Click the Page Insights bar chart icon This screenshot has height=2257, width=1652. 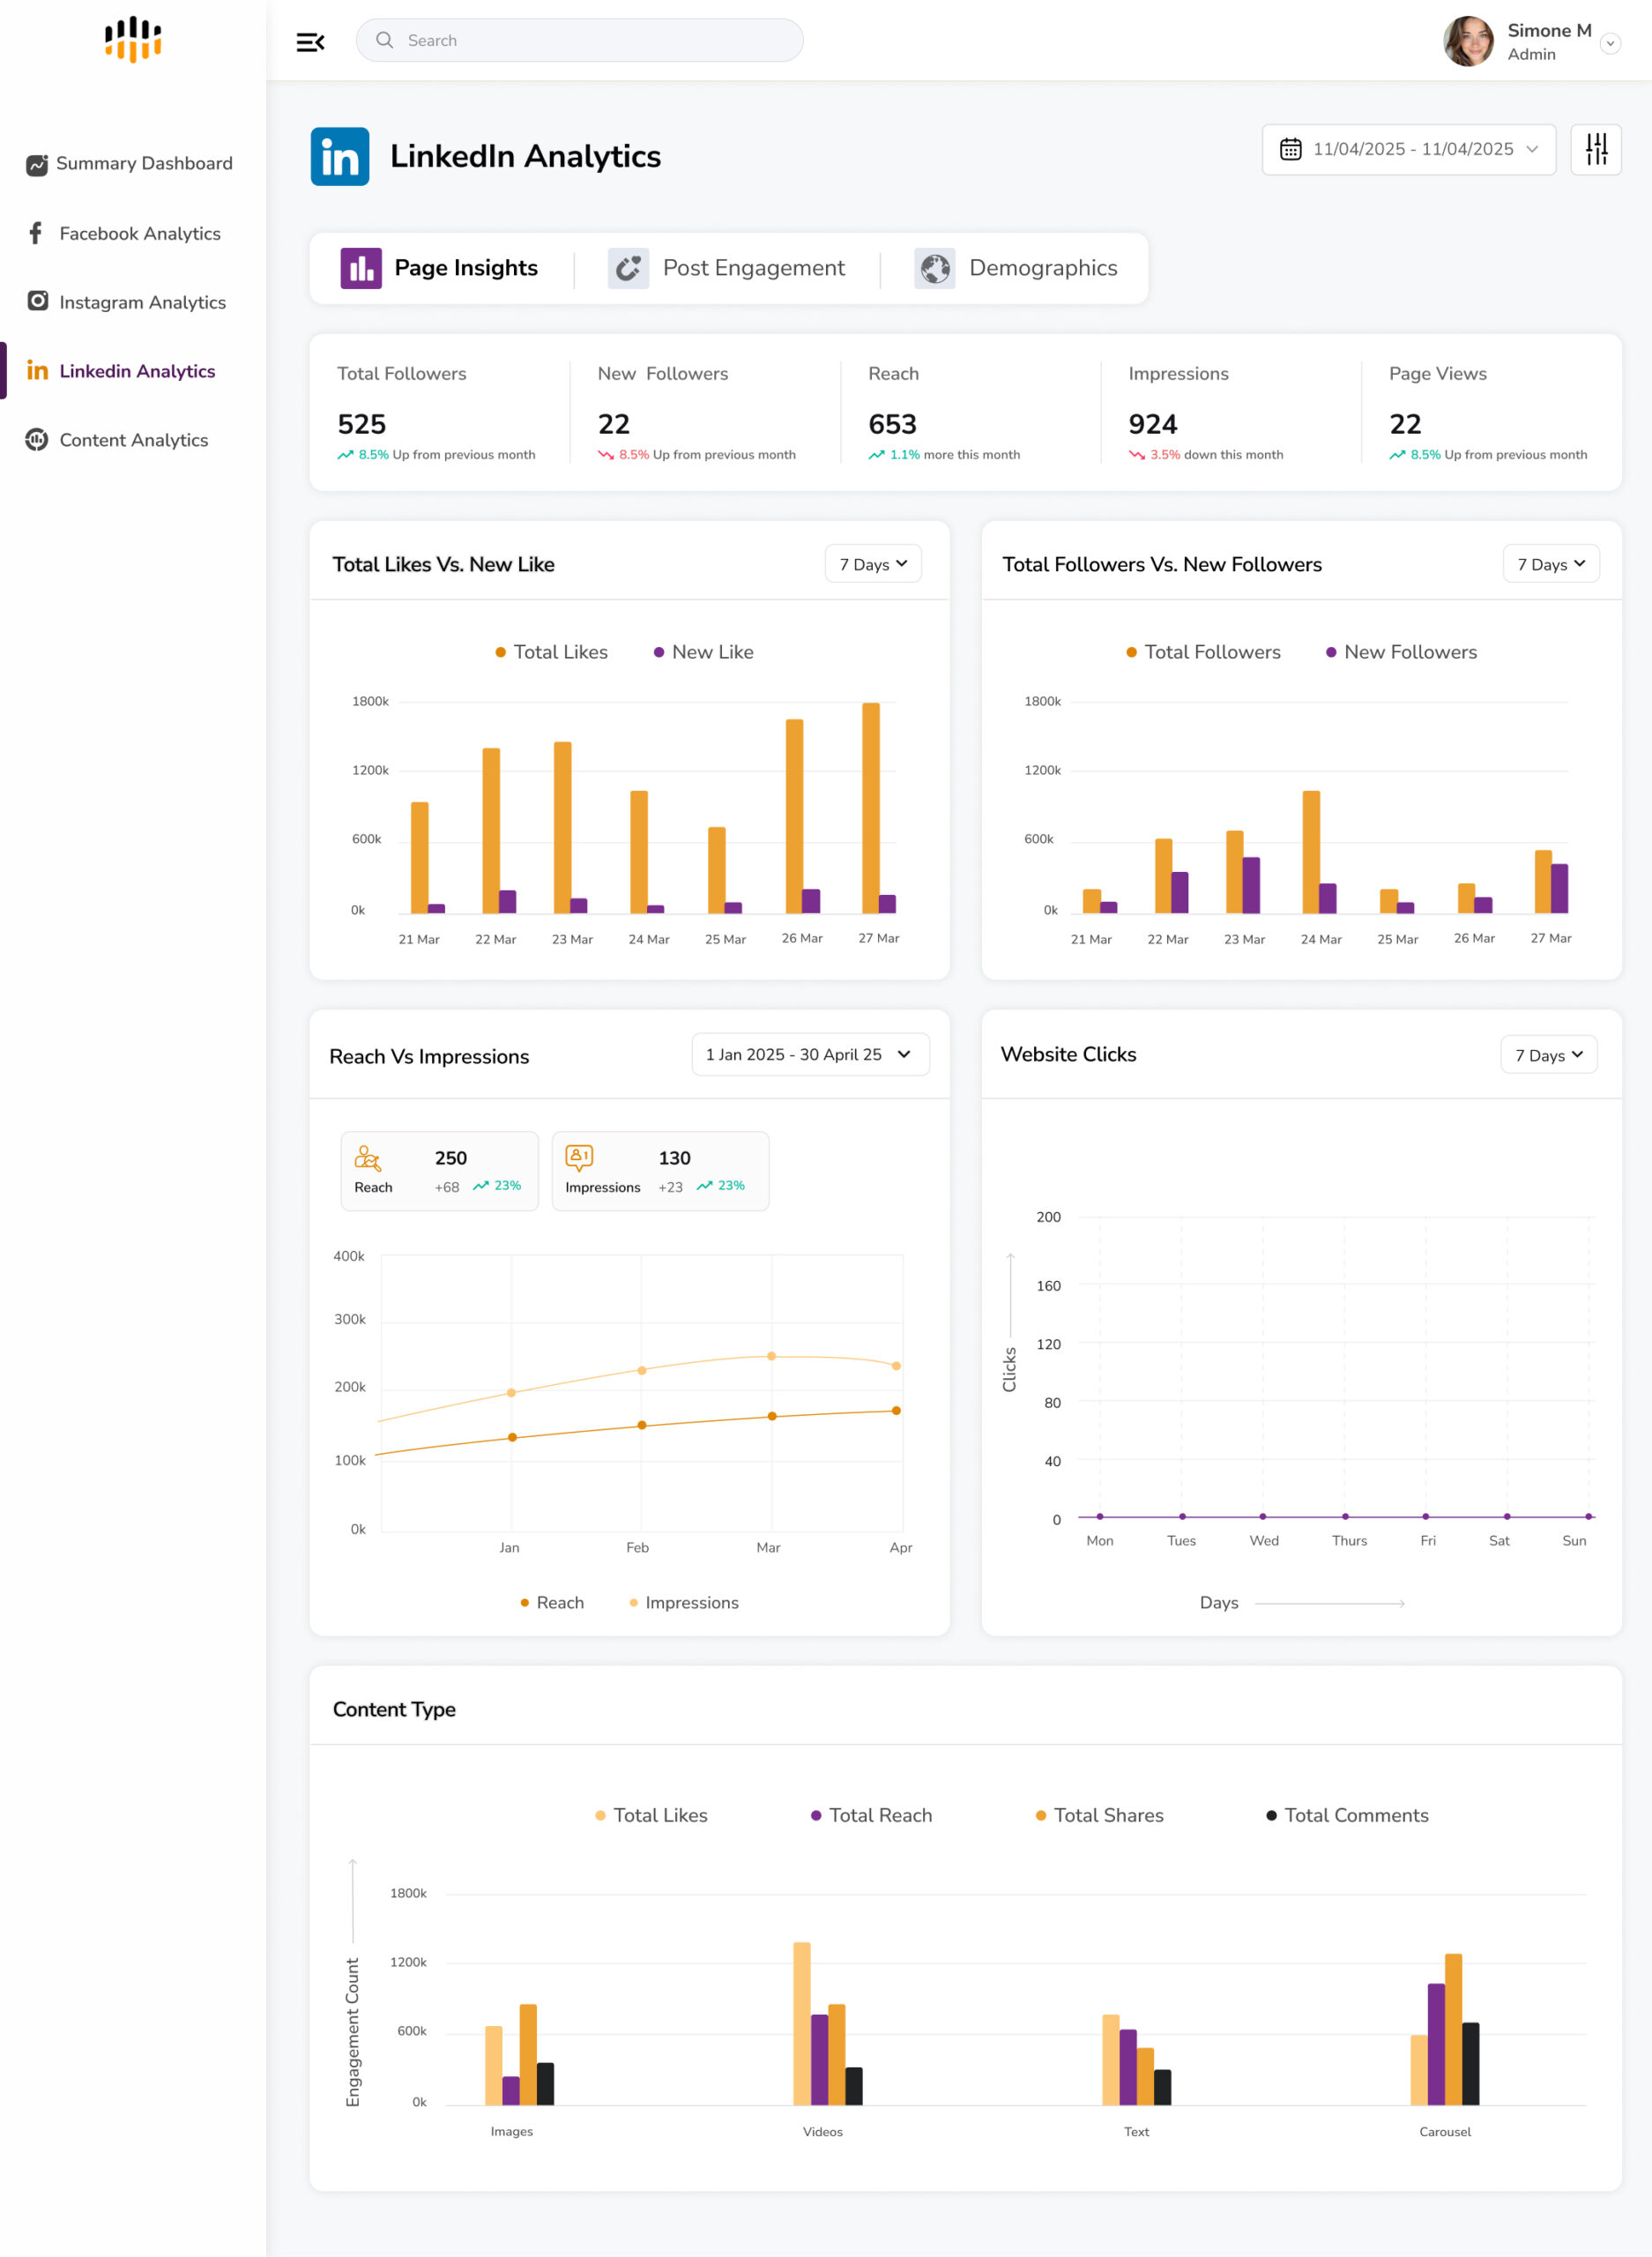361,268
